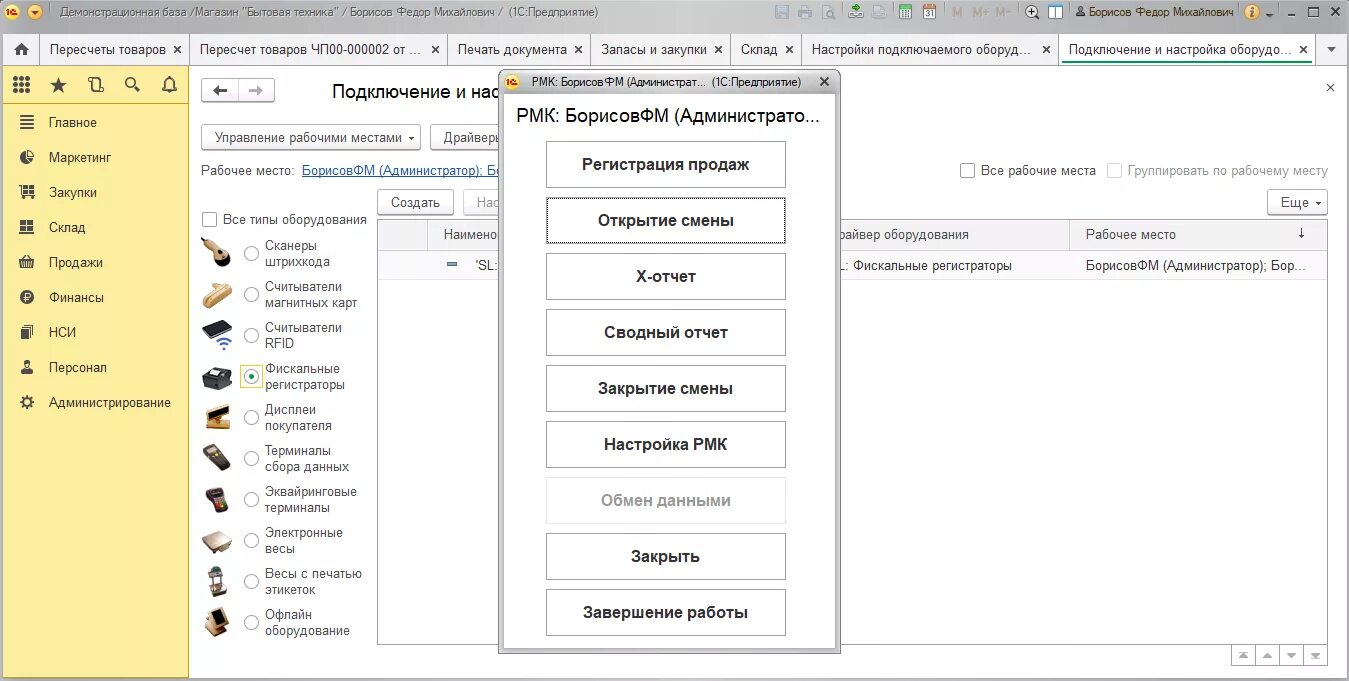The image size is (1349, 681).
Task: Check Все типы оборудования checkbox
Action: pyautogui.click(x=209, y=219)
